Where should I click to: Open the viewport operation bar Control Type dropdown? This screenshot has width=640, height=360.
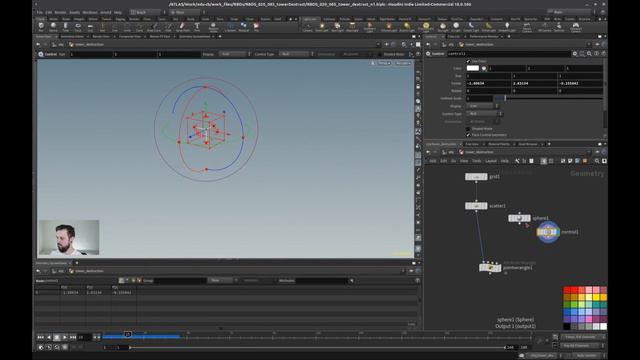[296, 54]
